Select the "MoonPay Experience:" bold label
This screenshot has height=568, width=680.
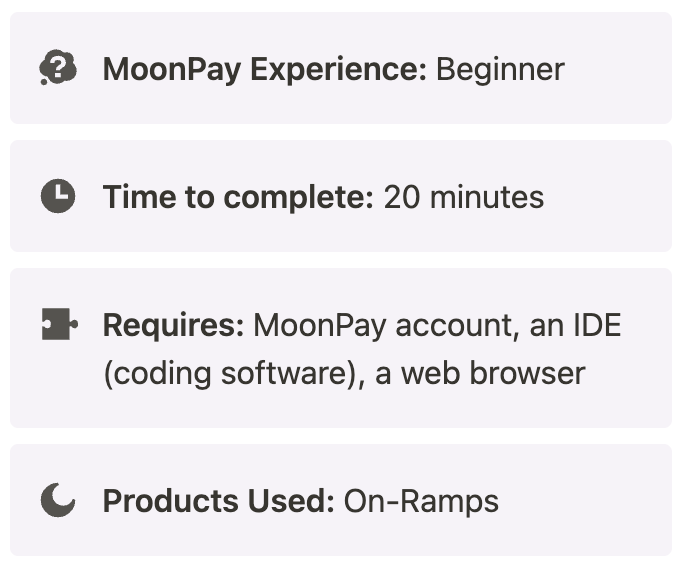pos(265,69)
